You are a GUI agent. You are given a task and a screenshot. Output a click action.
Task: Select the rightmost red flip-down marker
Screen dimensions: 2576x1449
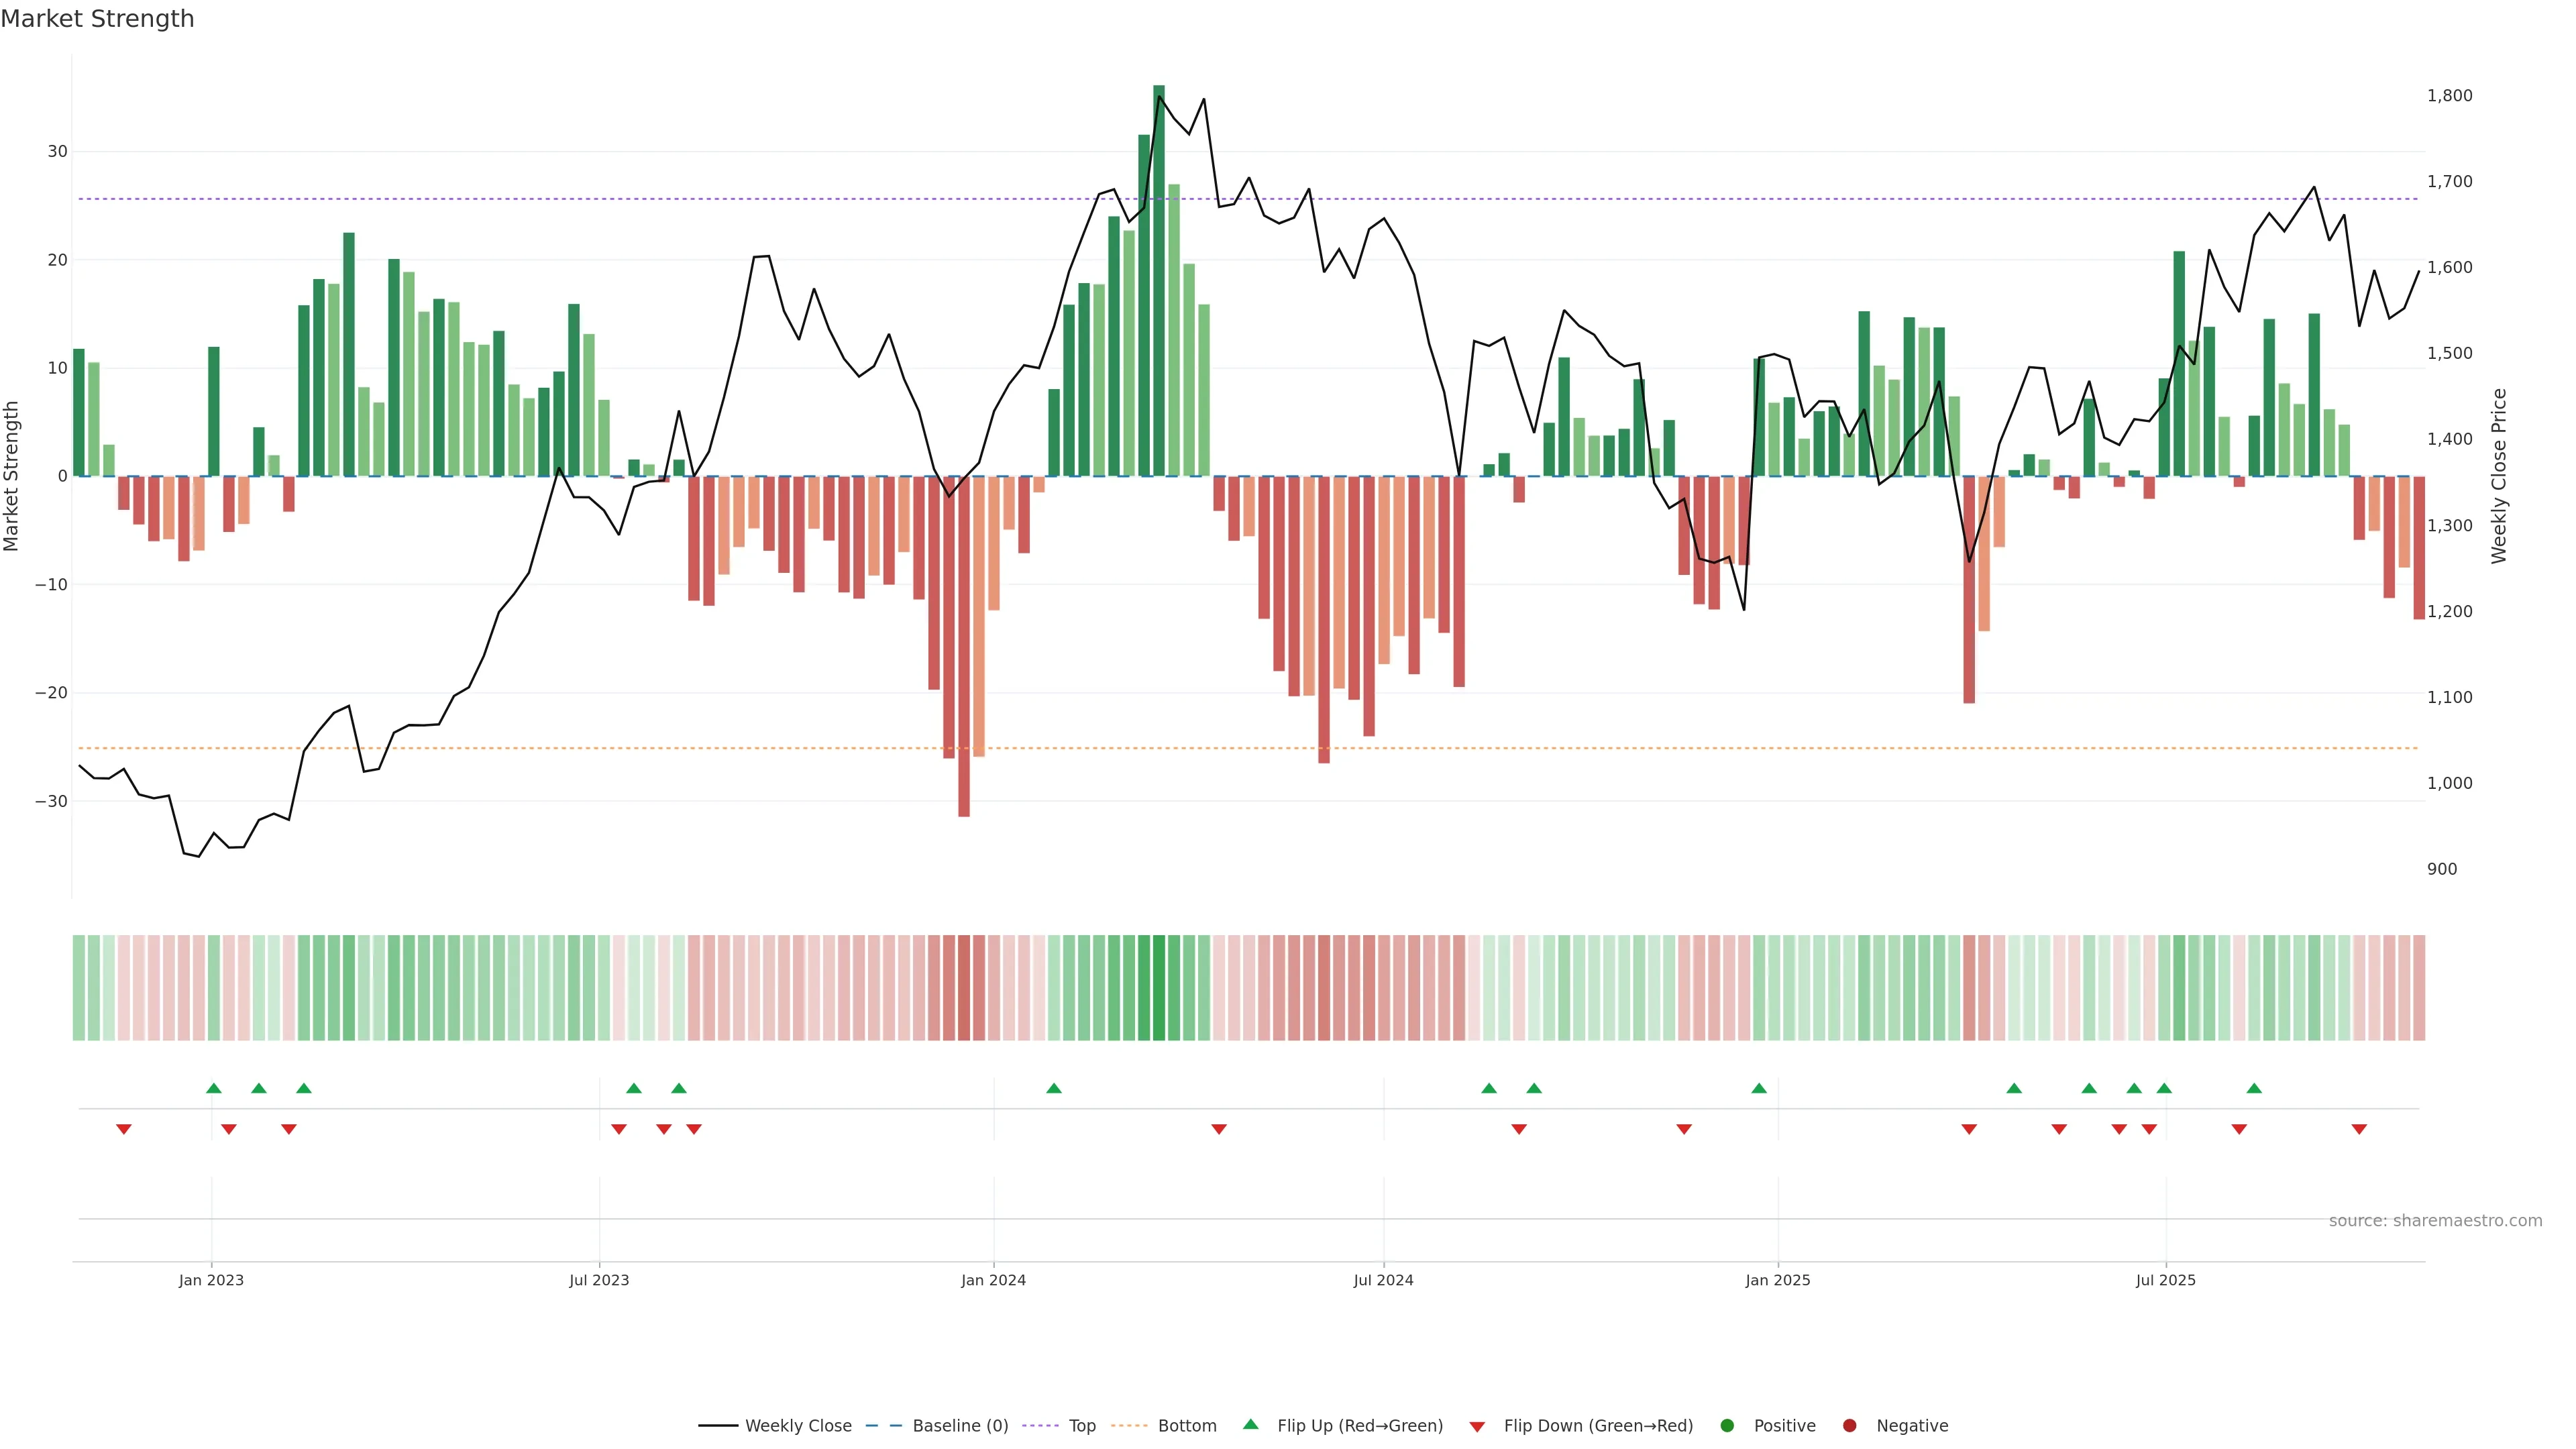[x=2359, y=1129]
